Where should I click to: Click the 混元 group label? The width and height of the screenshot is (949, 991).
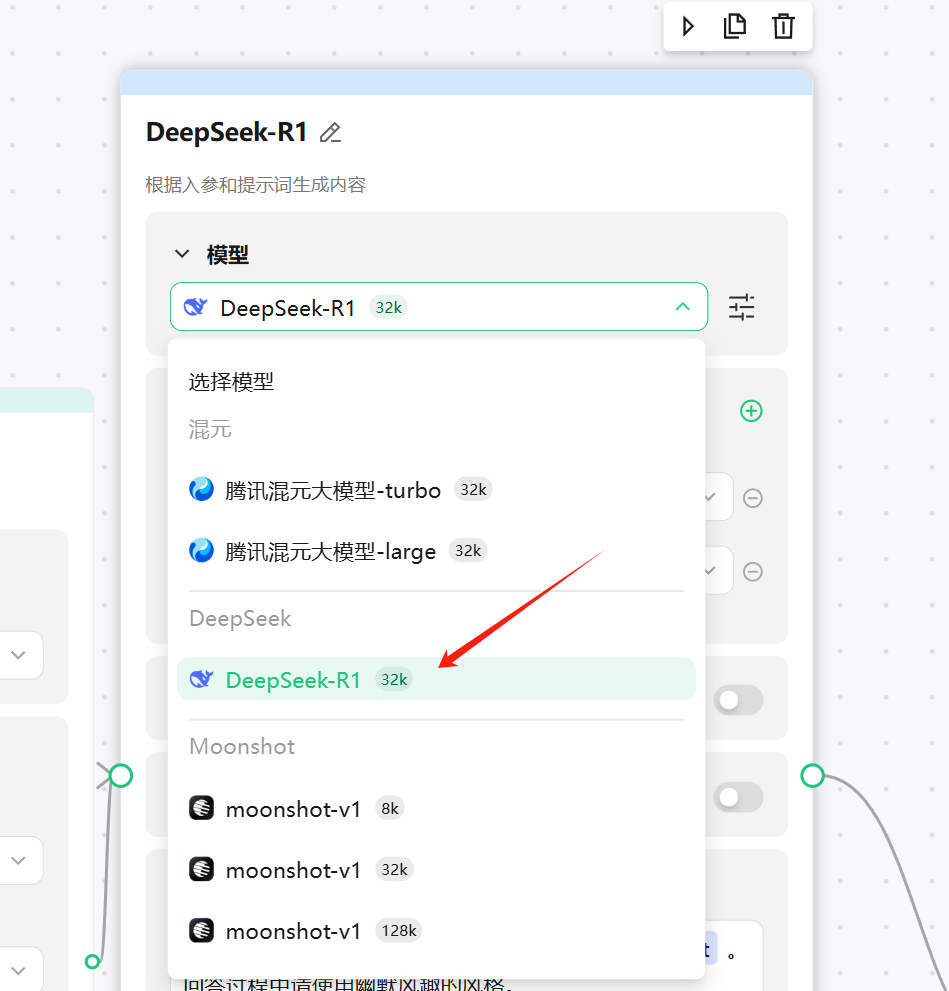tap(210, 430)
